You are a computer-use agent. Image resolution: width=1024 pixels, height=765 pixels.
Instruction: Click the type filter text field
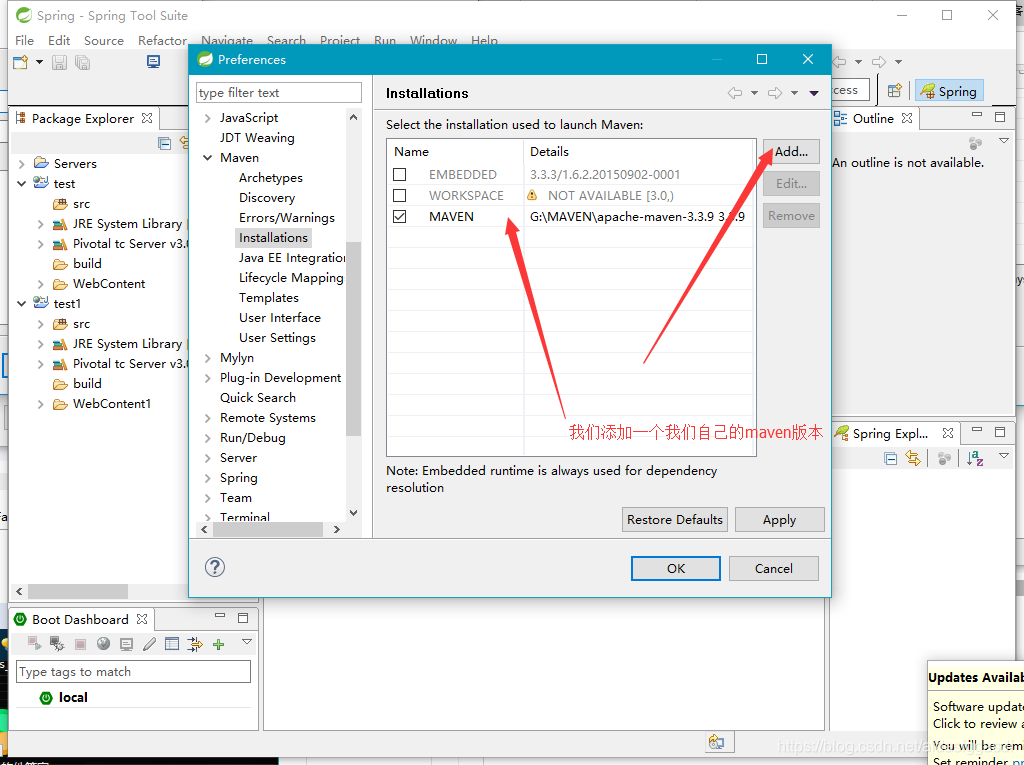click(x=279, y=93)
